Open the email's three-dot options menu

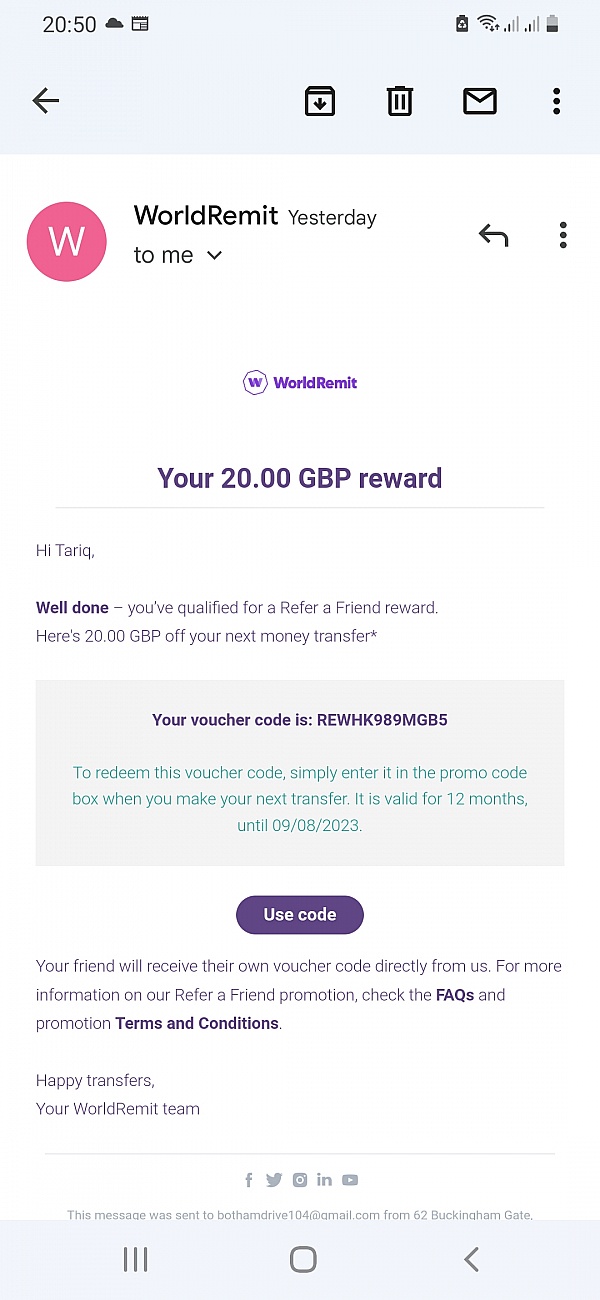click(563, 235)
